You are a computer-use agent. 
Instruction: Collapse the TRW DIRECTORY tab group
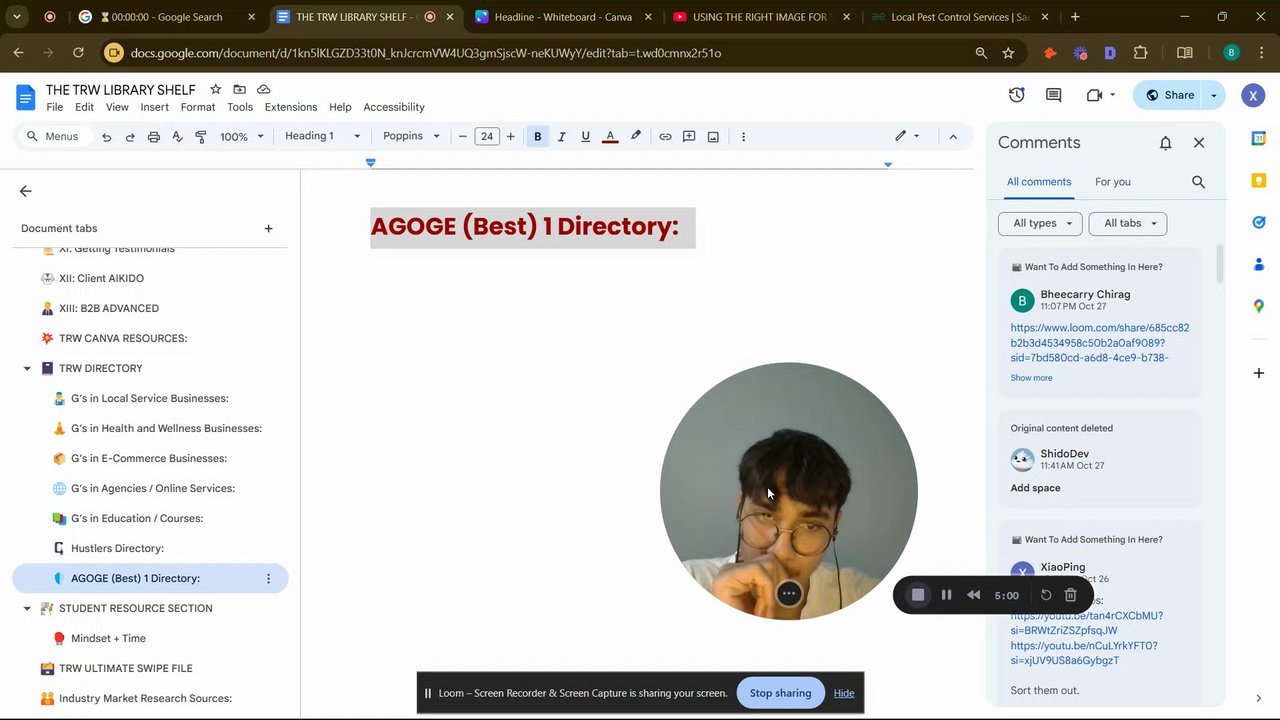(27, 369)
